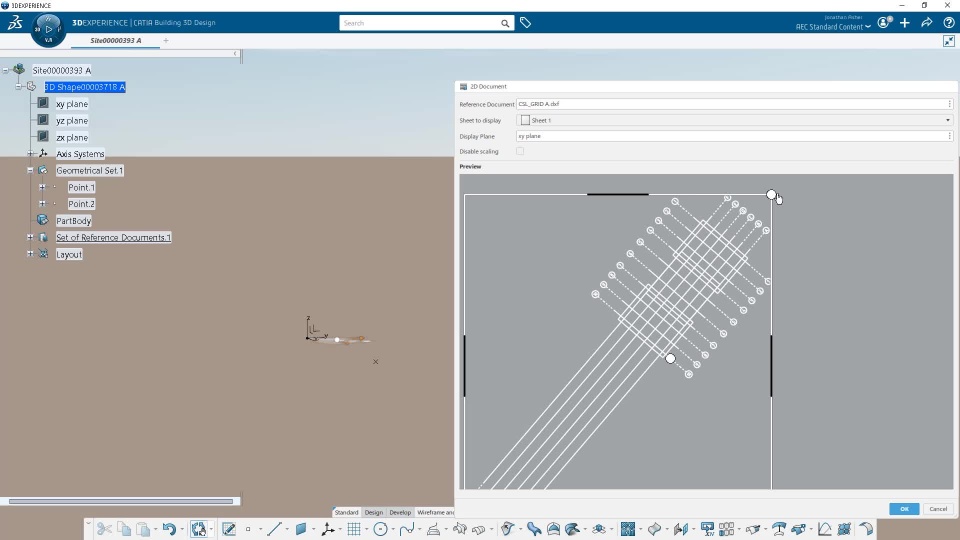
Task: Open the Sheet to display dropdown
Action: (948, 120)
